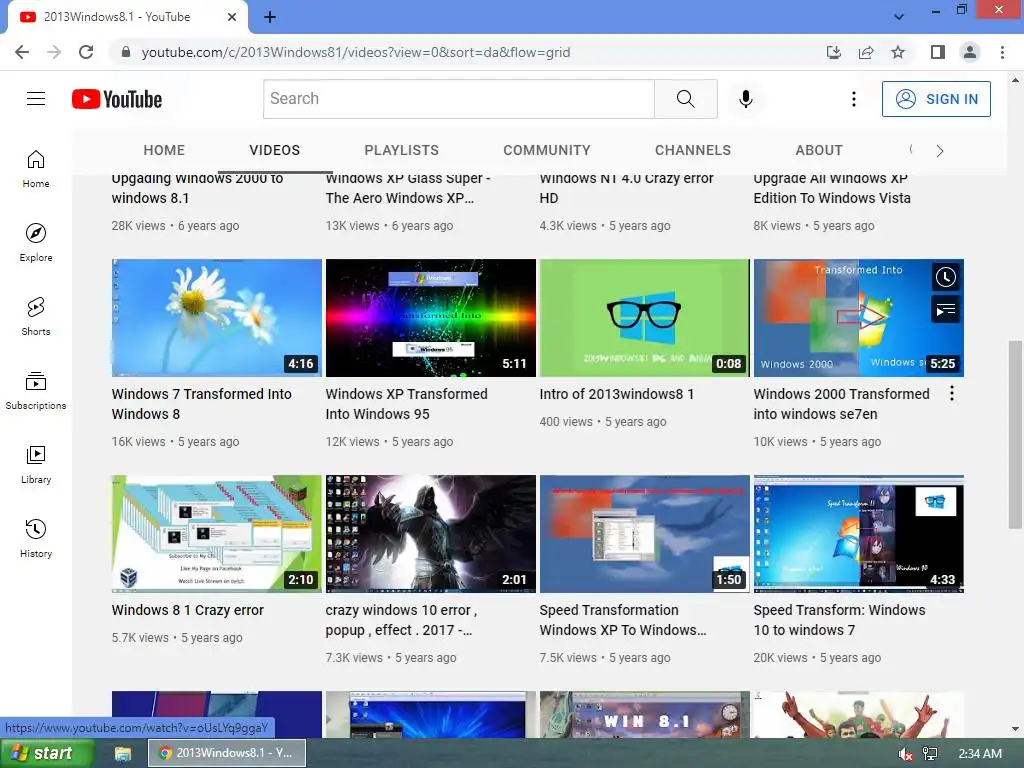Reload the page
This screenshot has height=768, width=1024.
[x=86, y=52]
